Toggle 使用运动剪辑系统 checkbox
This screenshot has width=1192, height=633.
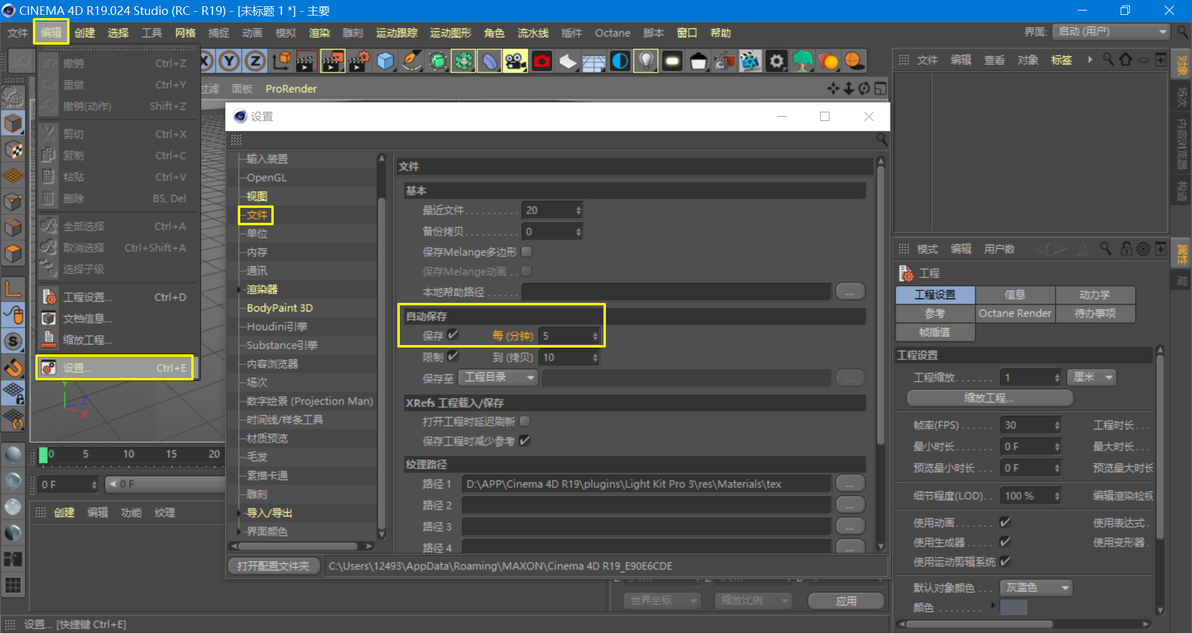click(1005, 562)
